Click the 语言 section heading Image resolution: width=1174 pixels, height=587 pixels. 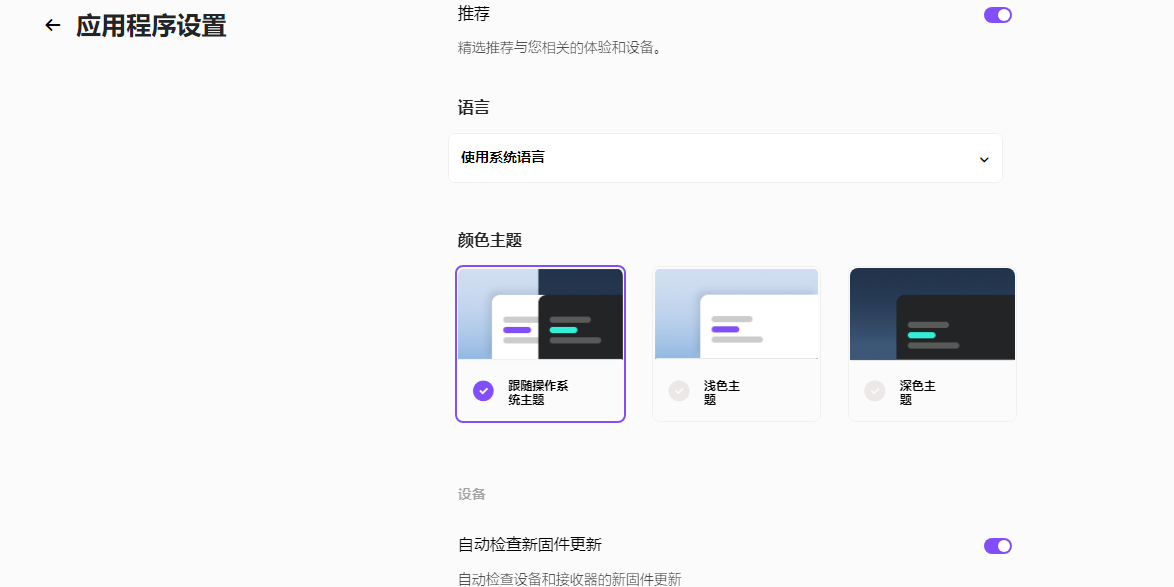474,108
